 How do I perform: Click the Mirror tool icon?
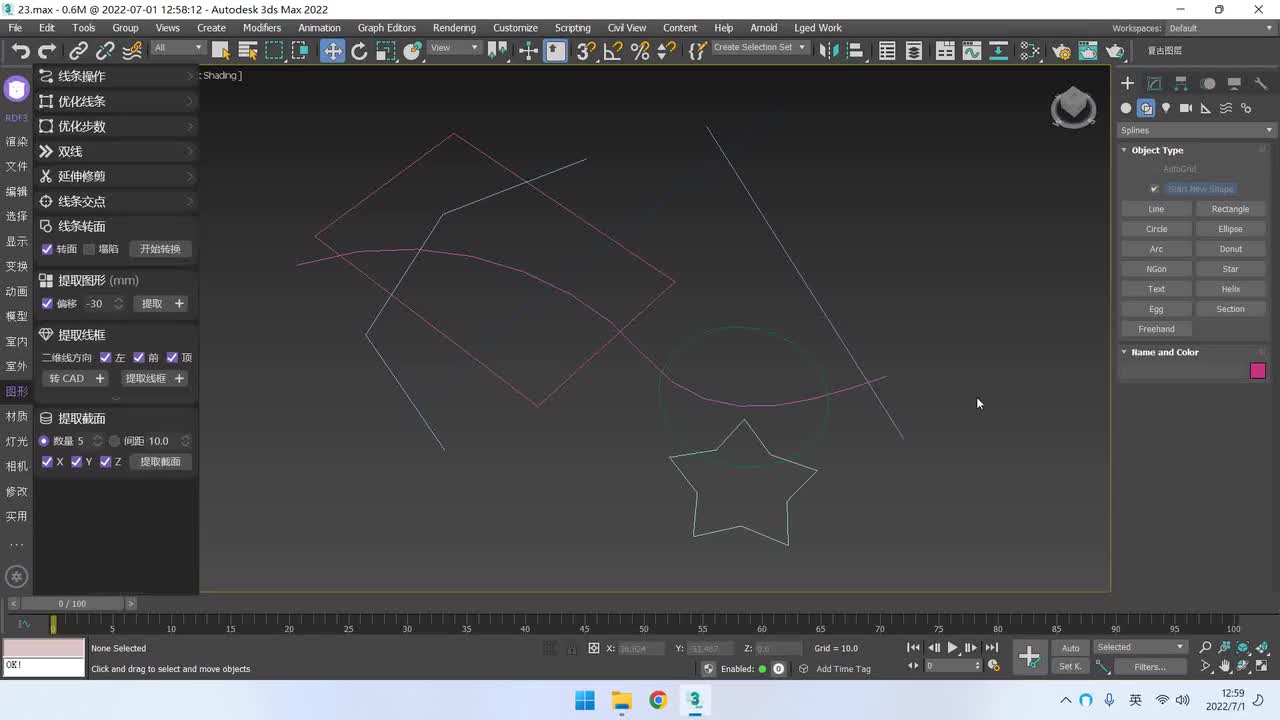pos(828,51)
